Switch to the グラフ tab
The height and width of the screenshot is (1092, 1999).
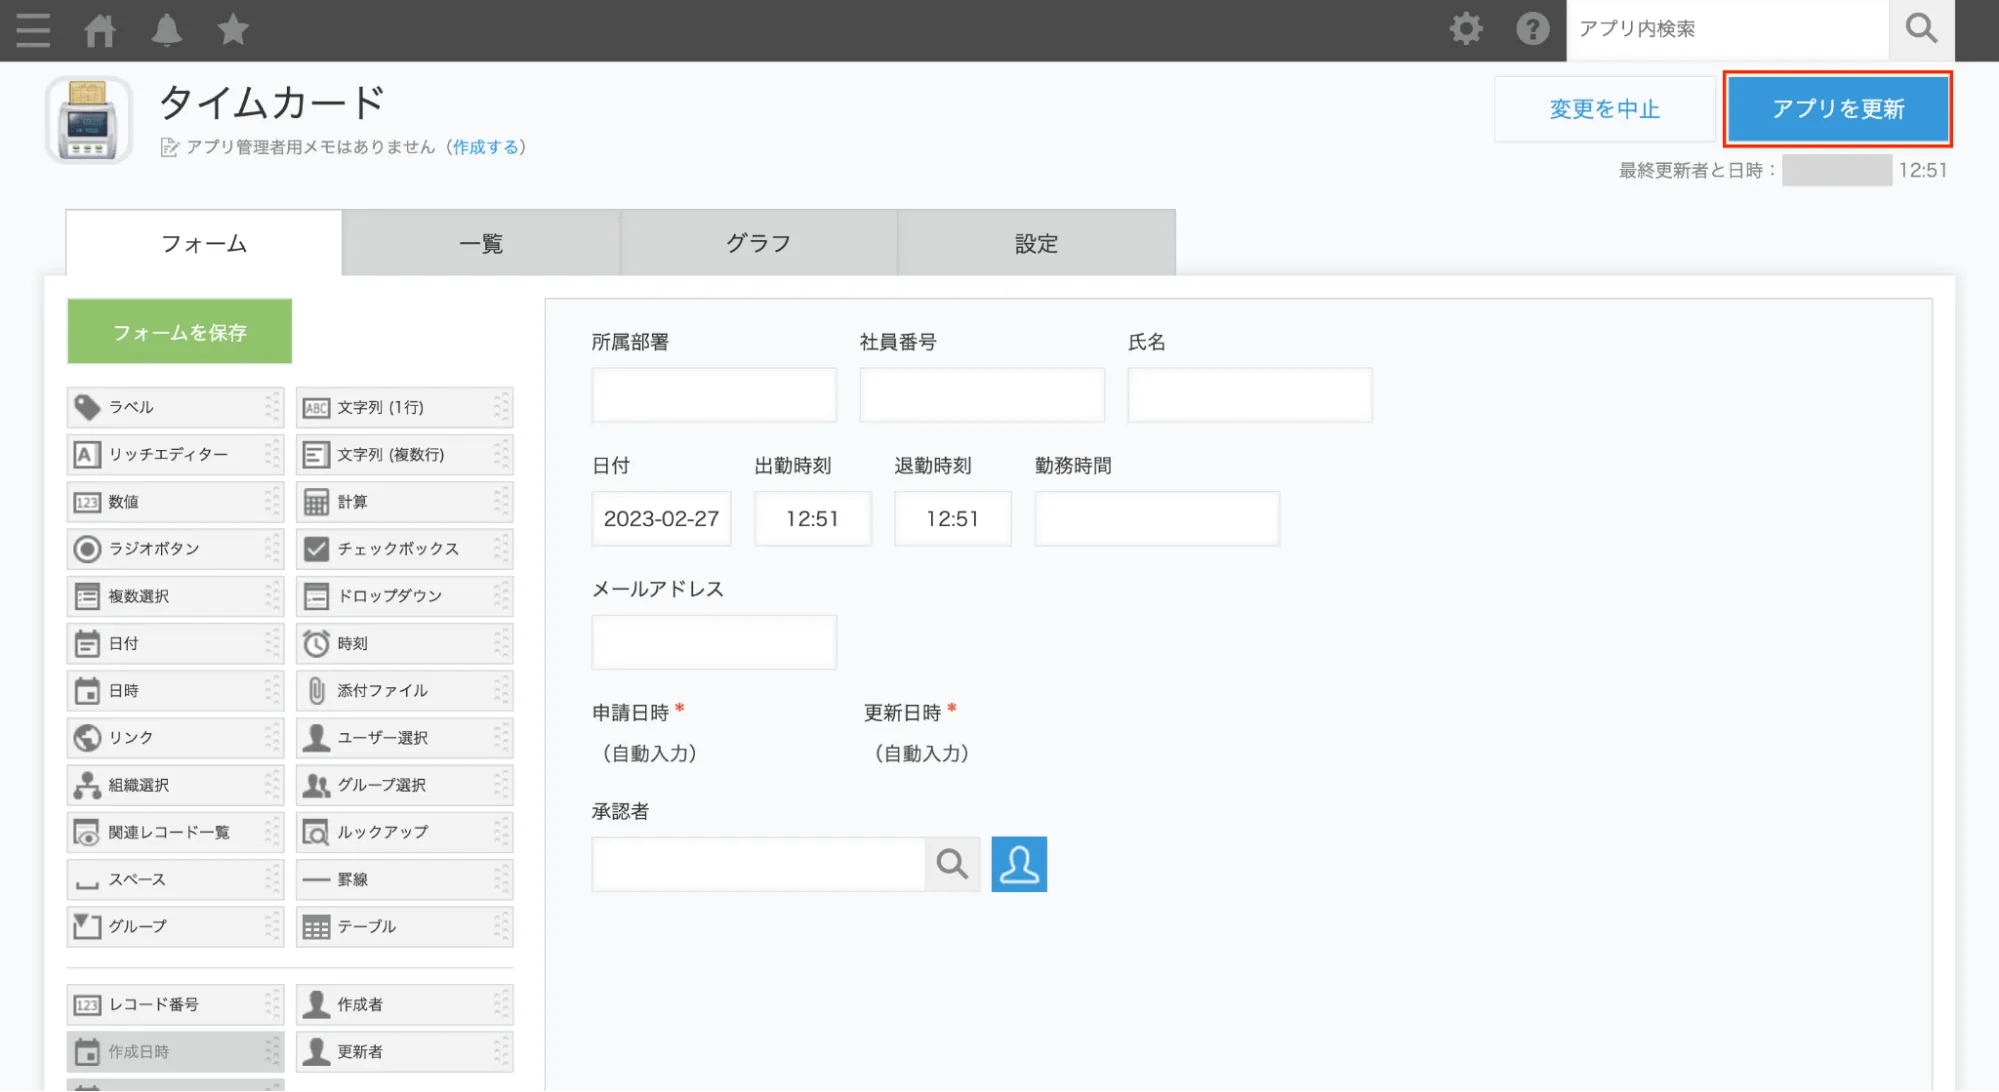click(759, 242)
